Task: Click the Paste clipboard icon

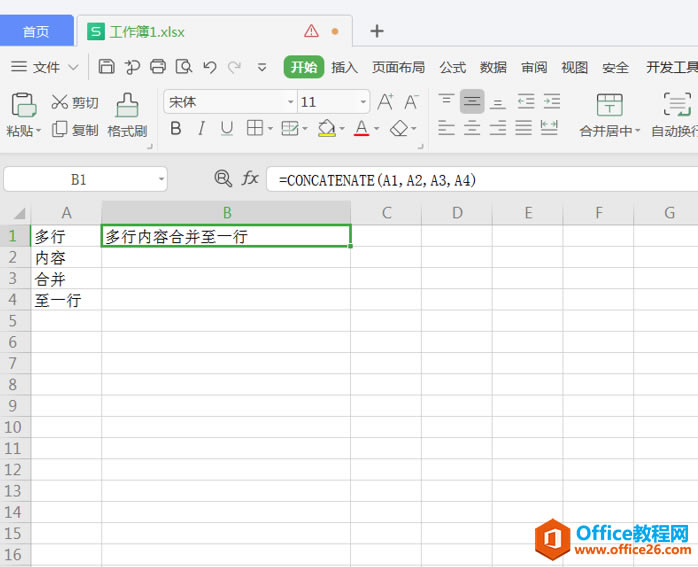Action: [24, 105]
